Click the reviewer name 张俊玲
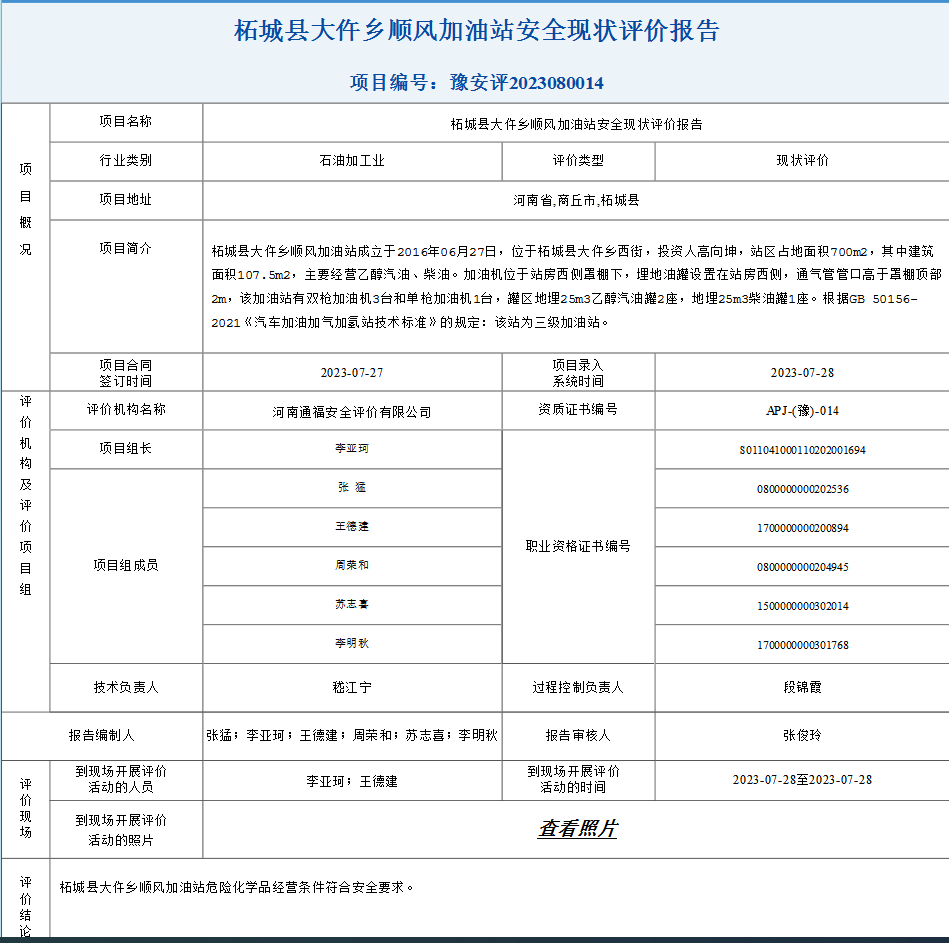Screen dimensions: 949x943 [x=803, y=735]
